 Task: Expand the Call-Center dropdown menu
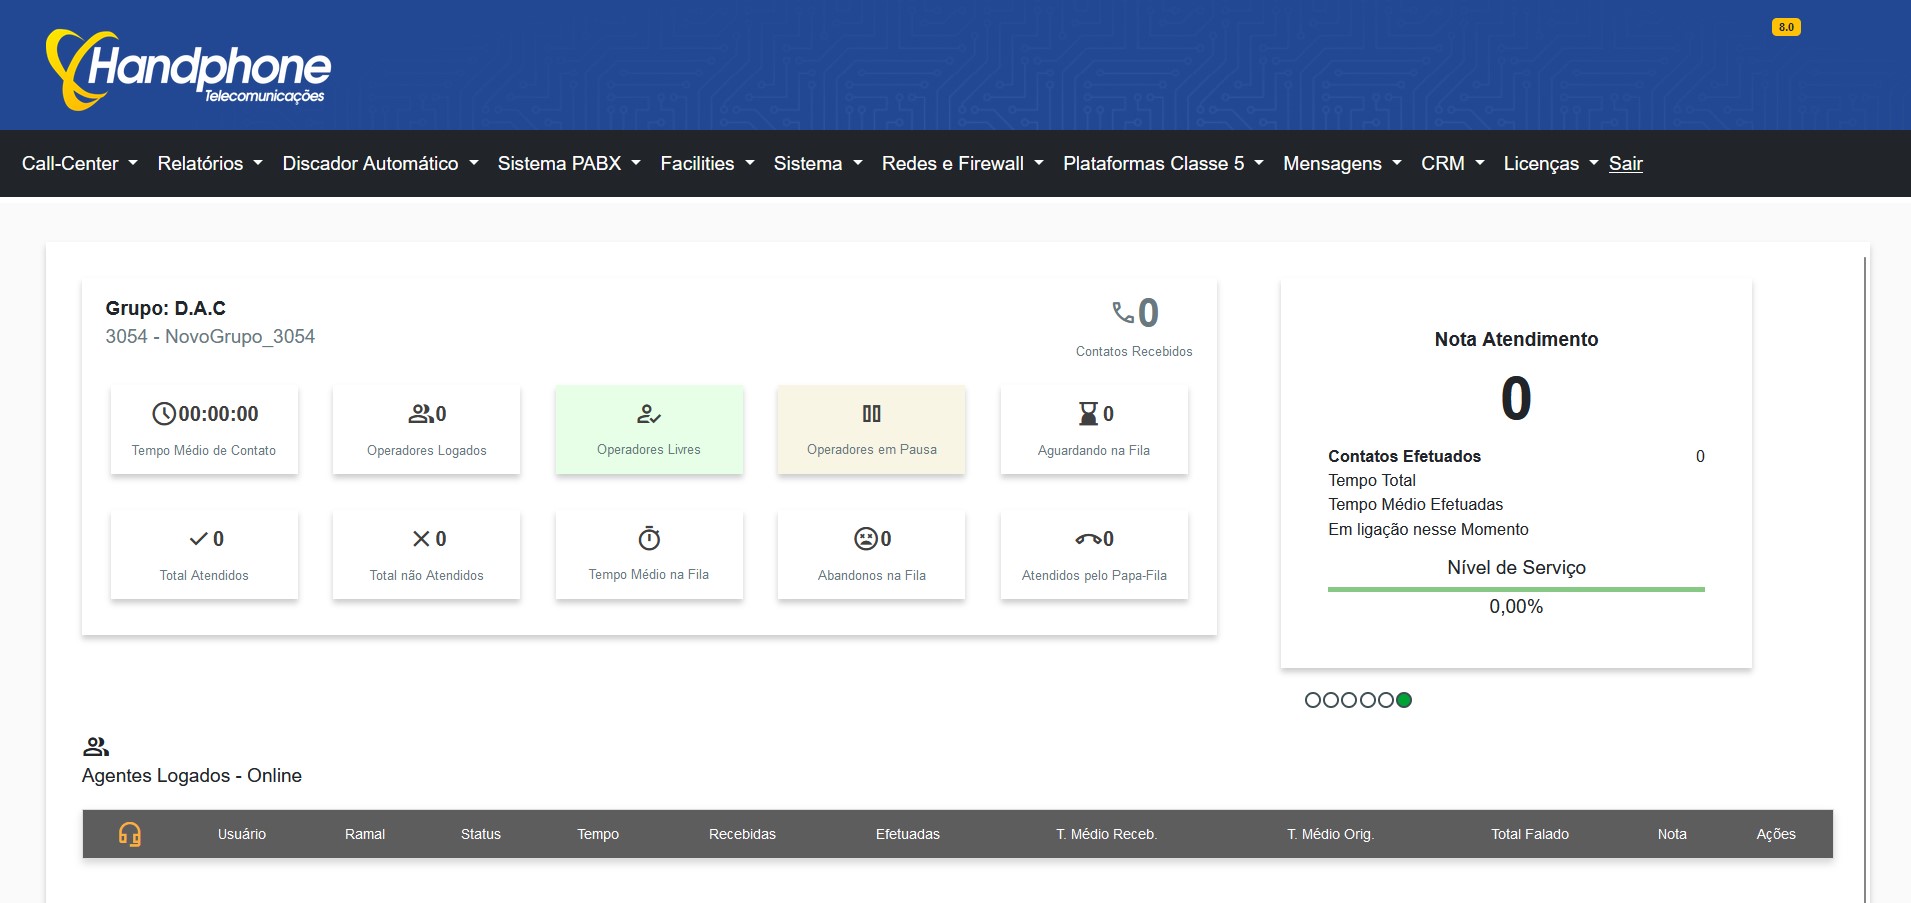(x=79, y=163)
